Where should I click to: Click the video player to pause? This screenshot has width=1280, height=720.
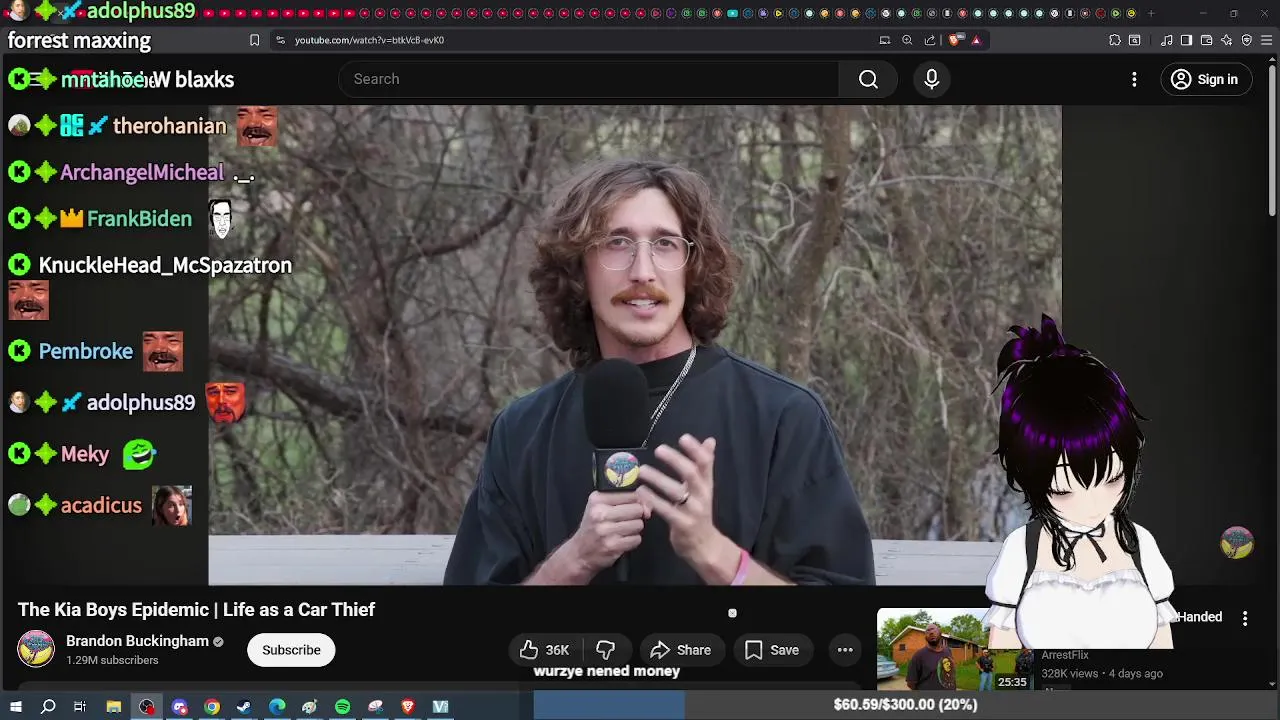tap(635, 345)
